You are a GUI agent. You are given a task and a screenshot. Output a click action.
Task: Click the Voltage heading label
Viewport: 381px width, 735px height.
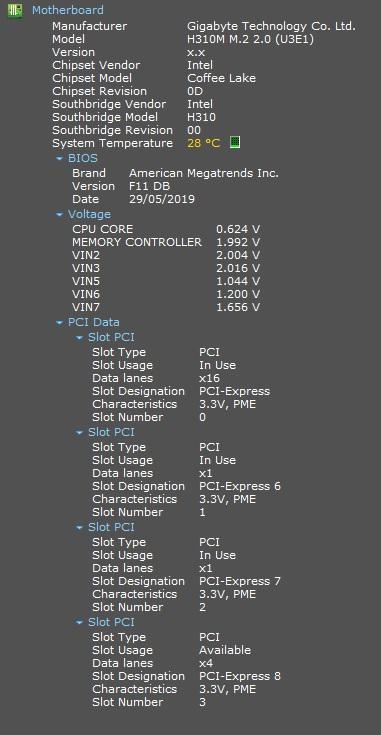point(89,214)
